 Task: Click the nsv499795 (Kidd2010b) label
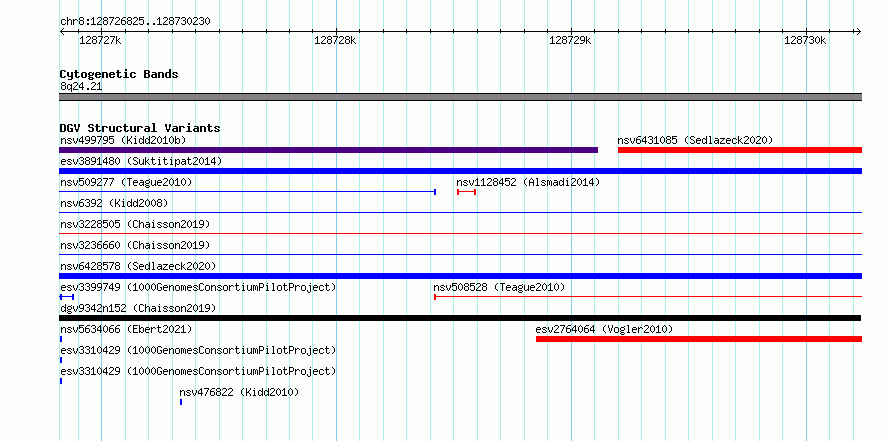pyautogui.click(x=123, y=140)
